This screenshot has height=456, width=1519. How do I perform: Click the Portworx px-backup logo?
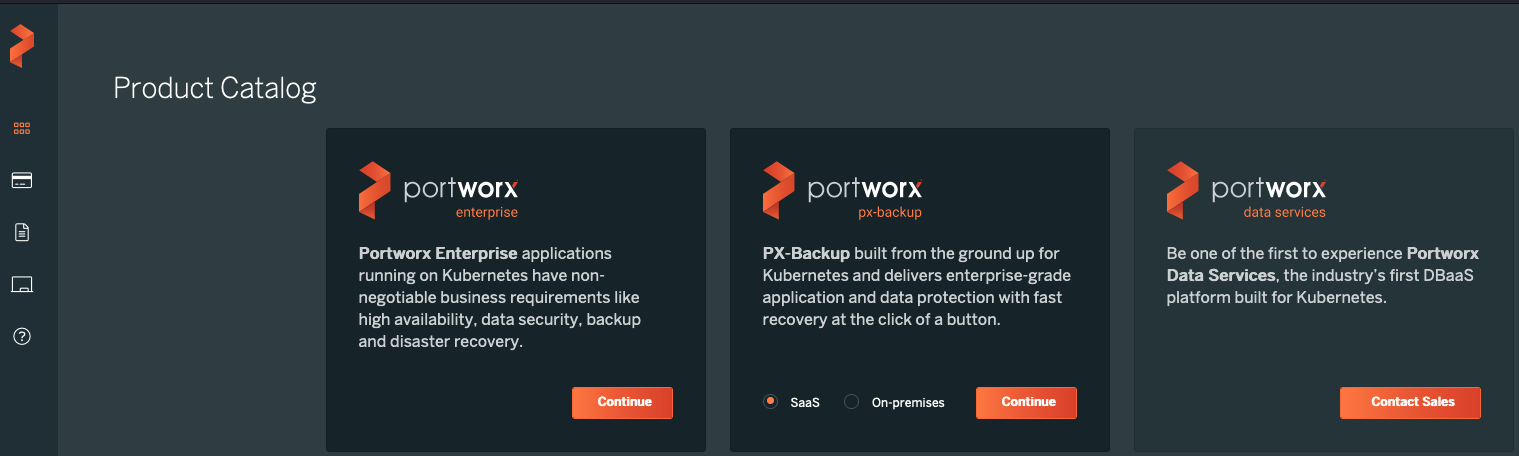click(842, 190)
